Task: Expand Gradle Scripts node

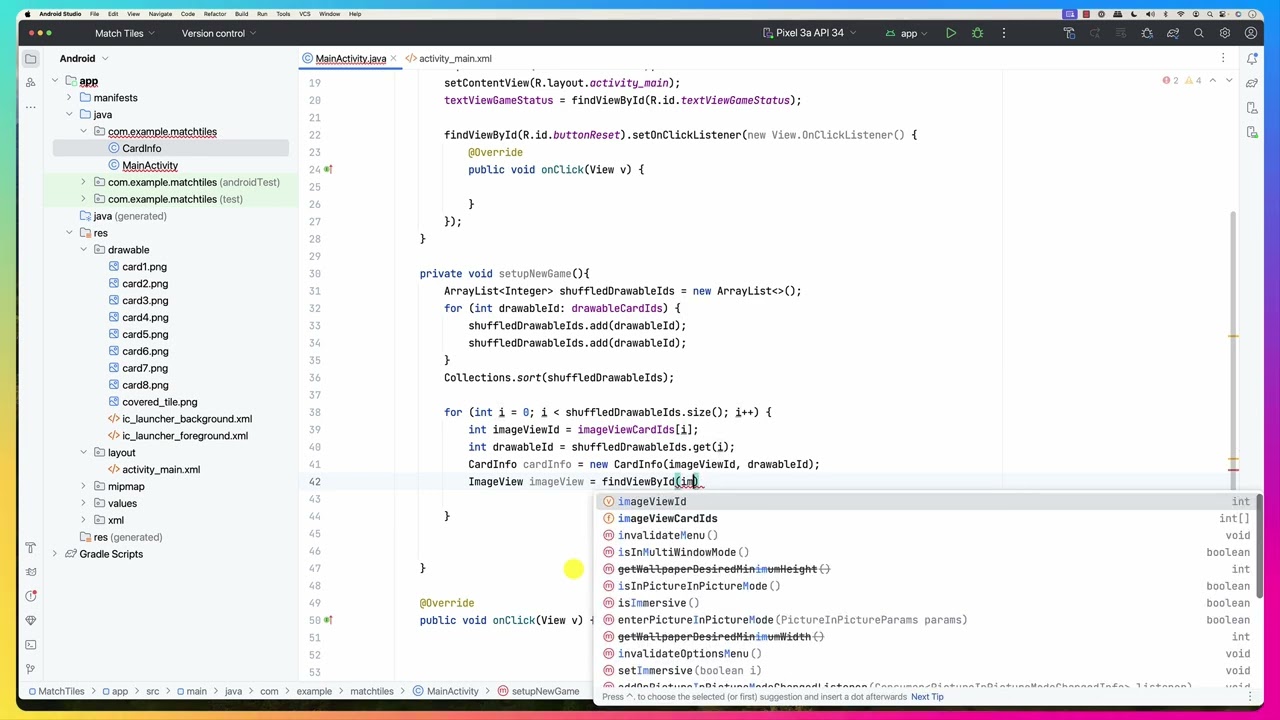Action: point(56,554)
